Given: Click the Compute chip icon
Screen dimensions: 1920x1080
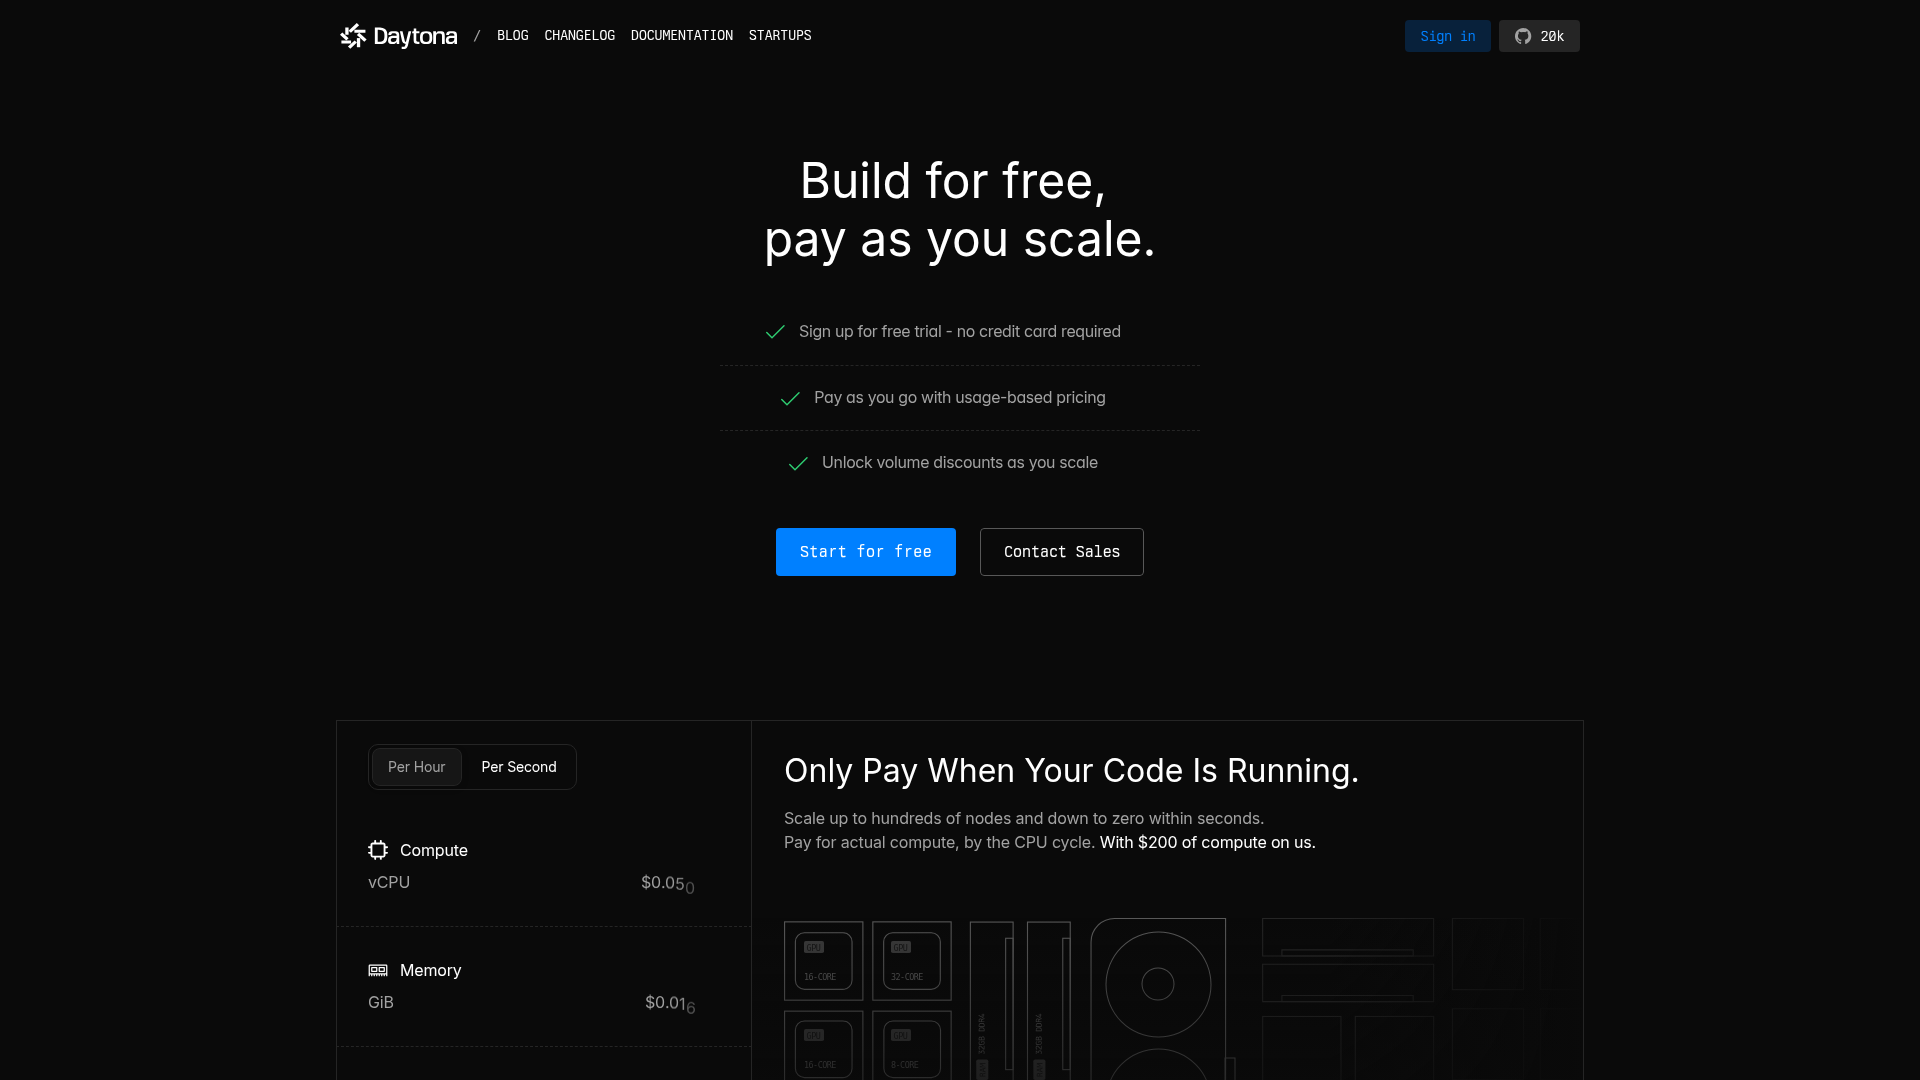Looking at the screenshot, I should (378, 850).
